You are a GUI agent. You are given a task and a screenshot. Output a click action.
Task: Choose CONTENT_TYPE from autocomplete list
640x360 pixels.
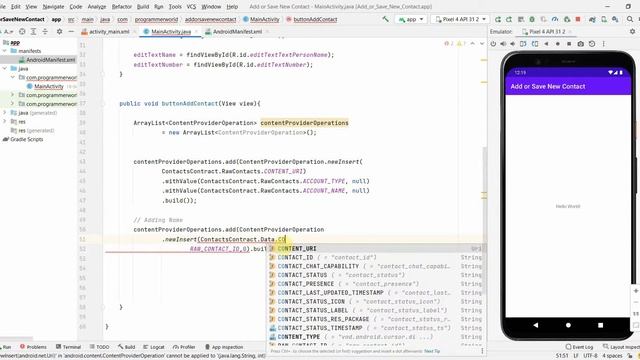click(375, 337)
